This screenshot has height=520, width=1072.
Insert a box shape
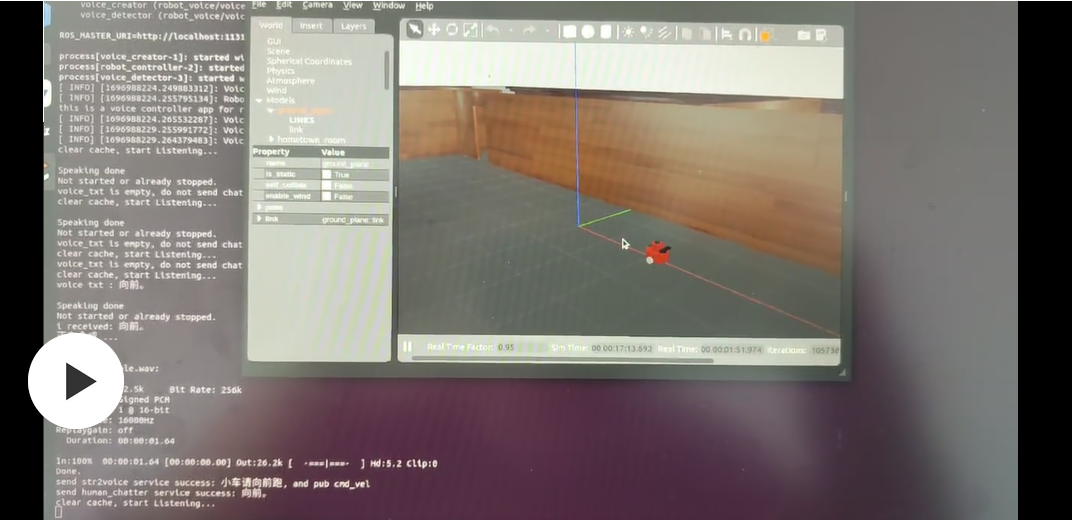pyautogui.click(x=570, y=31)
